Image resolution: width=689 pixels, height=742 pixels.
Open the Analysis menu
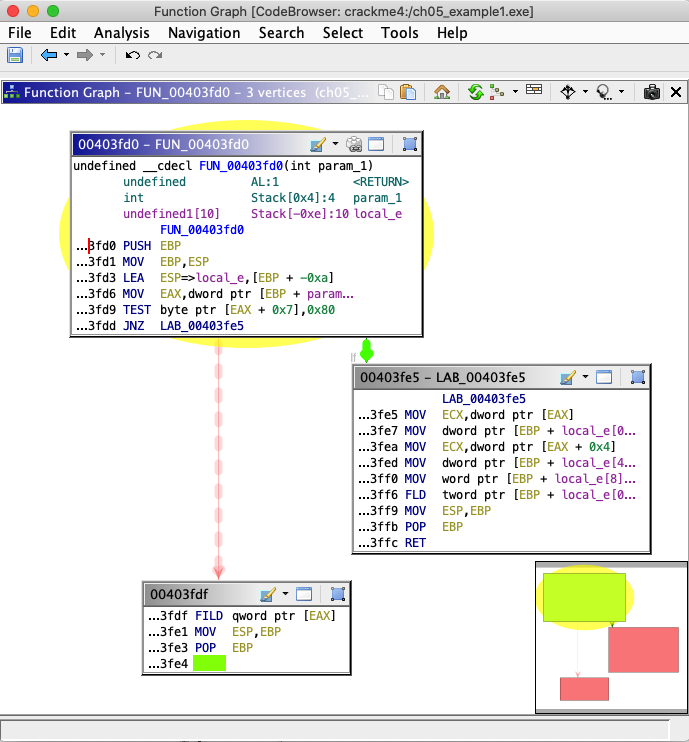click(122, 32)
